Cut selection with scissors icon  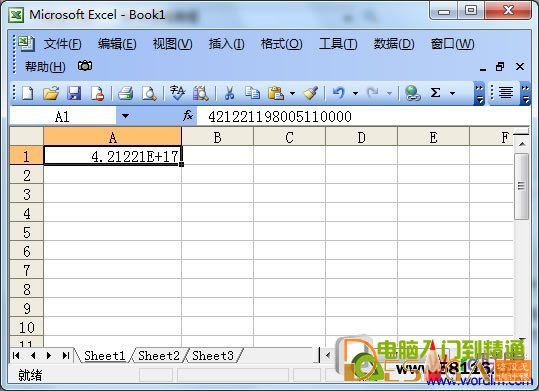point(229,93)
